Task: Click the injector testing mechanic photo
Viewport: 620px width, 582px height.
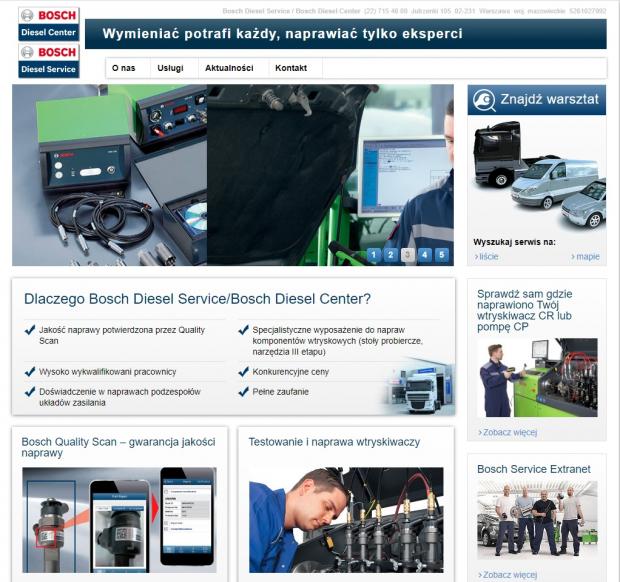Action: [x=346, y=520]
